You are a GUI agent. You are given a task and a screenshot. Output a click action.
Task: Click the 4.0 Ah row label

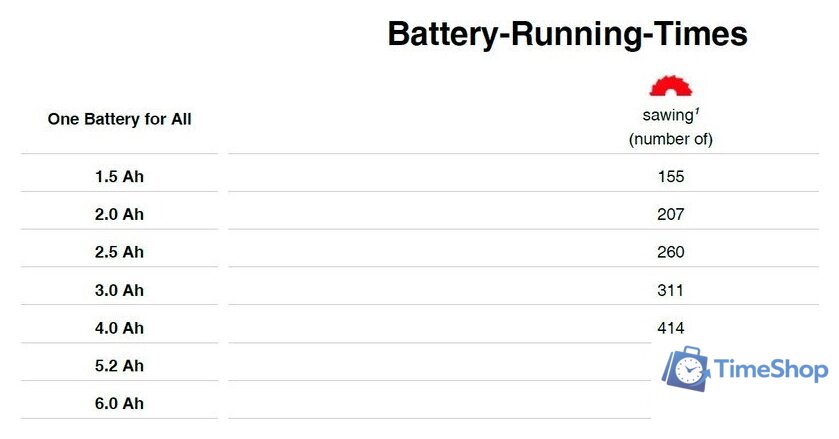(x=120, y=328)
